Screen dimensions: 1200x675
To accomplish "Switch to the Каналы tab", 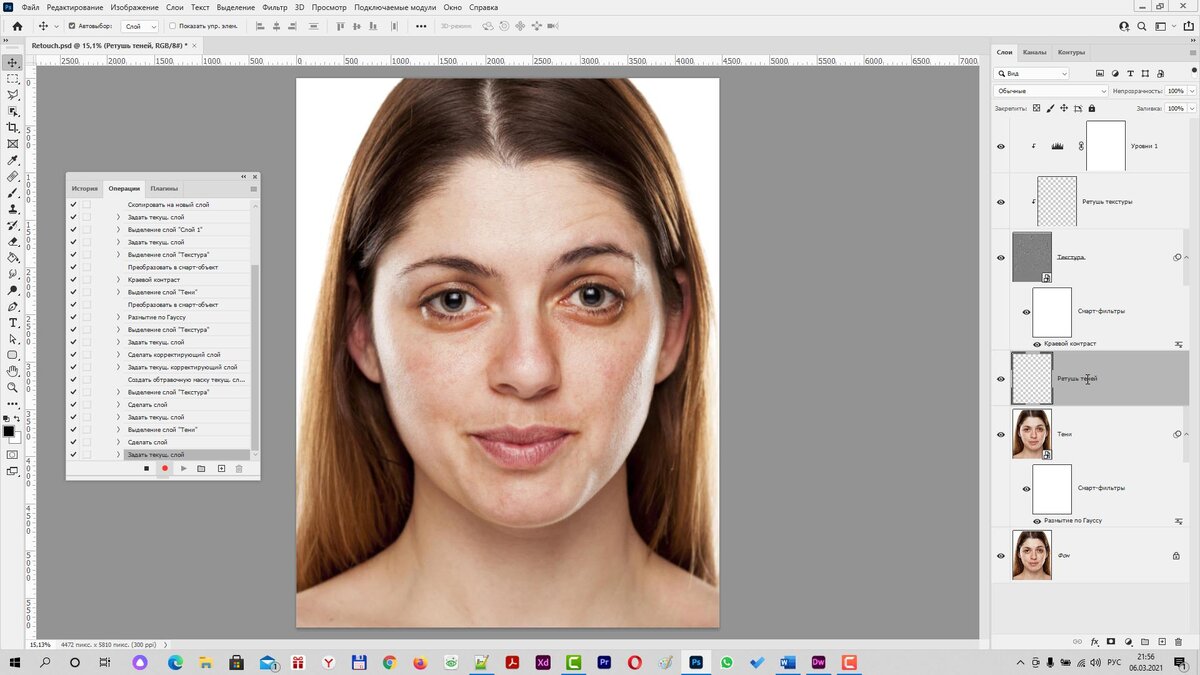I will click(1034, 52).
